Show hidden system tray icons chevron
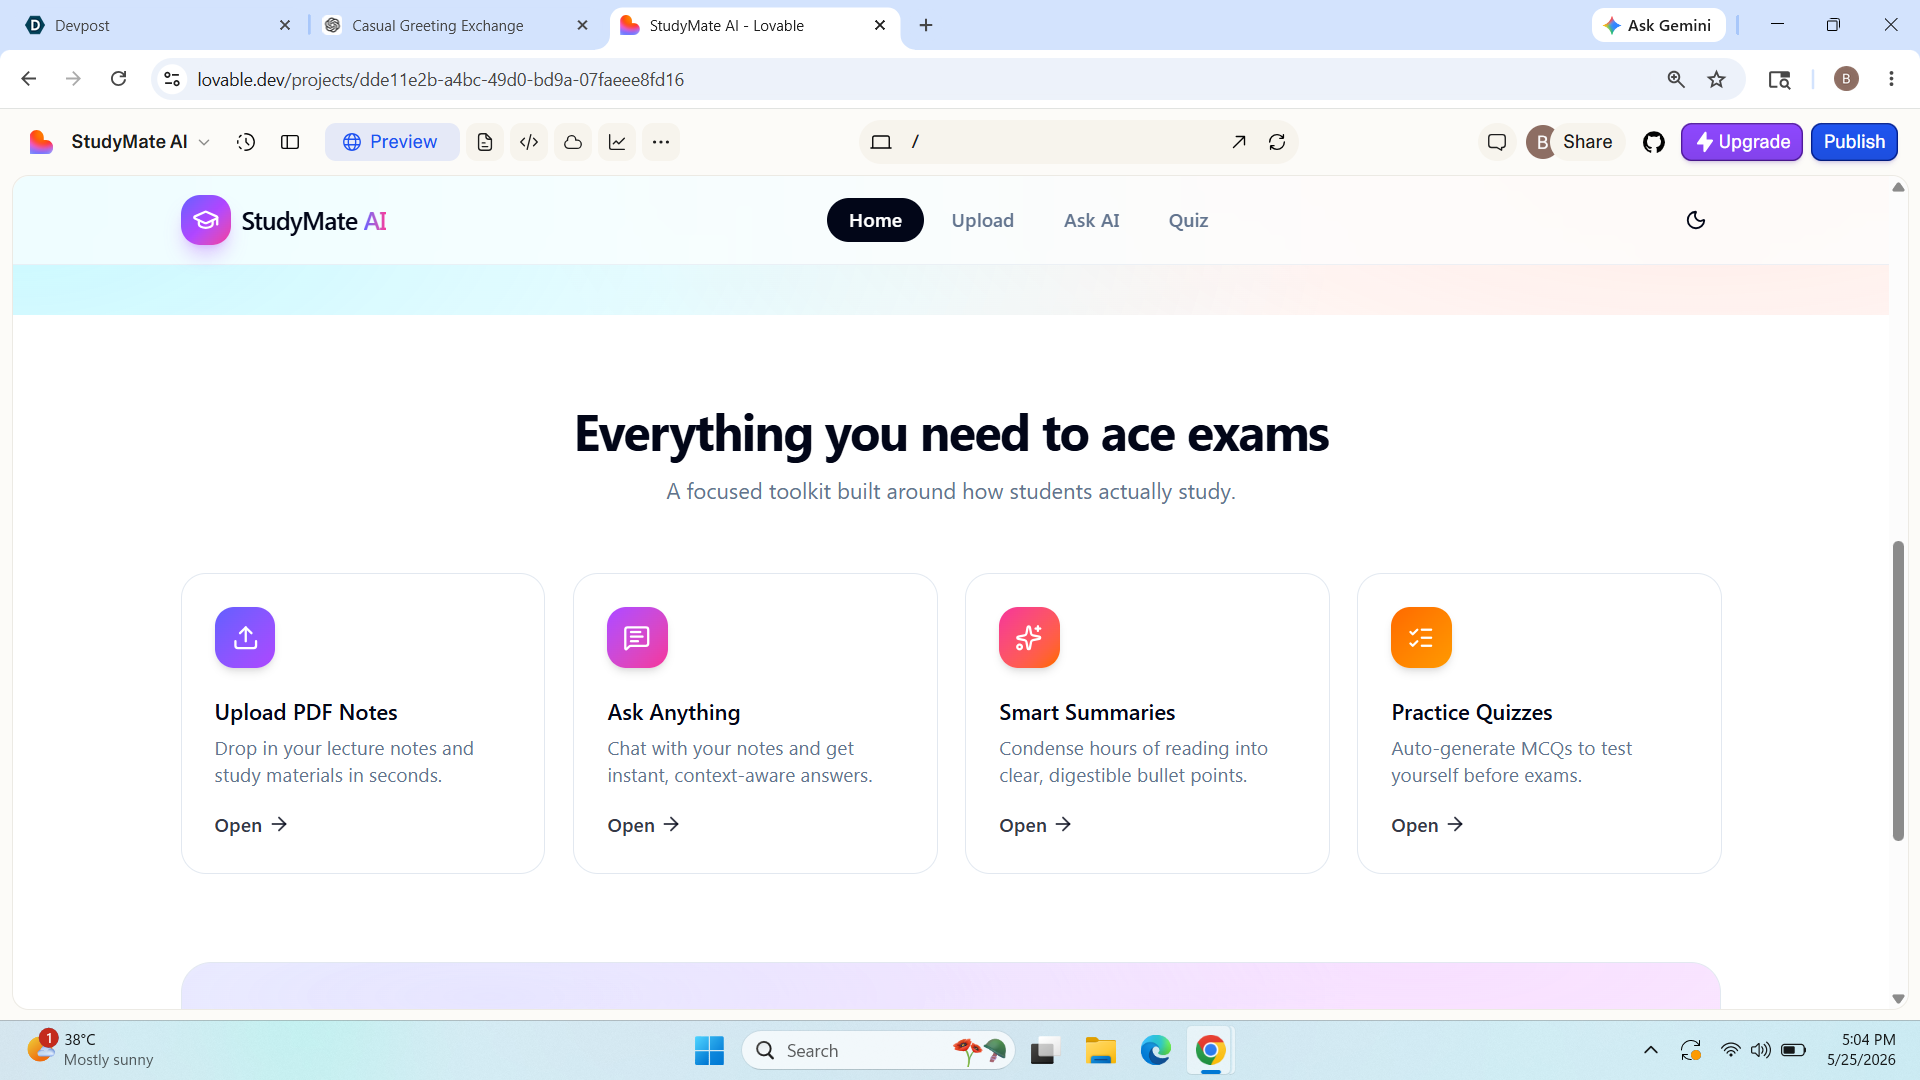 tap(1651, 1050)
